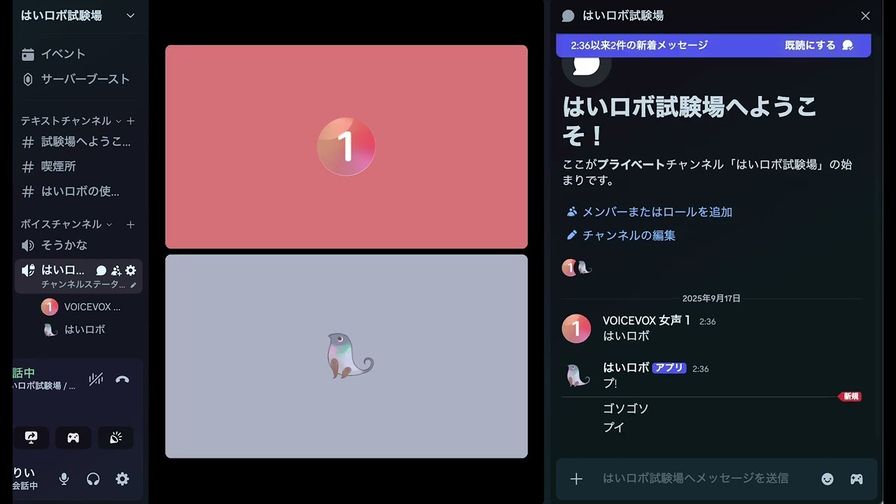The image size is (896, 504).
Task: Disconnect from voice call with hang-up icon
Action: pos(122,380)
